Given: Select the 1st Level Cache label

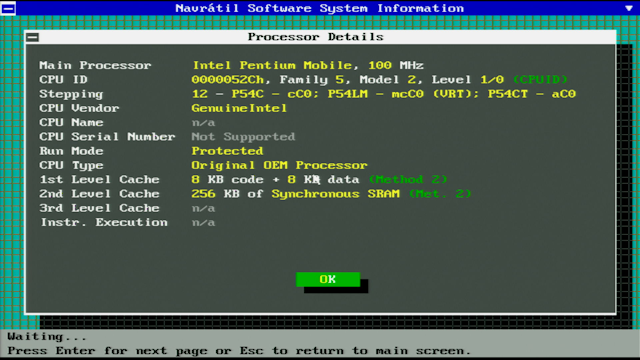Looking at the screenshot, I should coord(99,180).
